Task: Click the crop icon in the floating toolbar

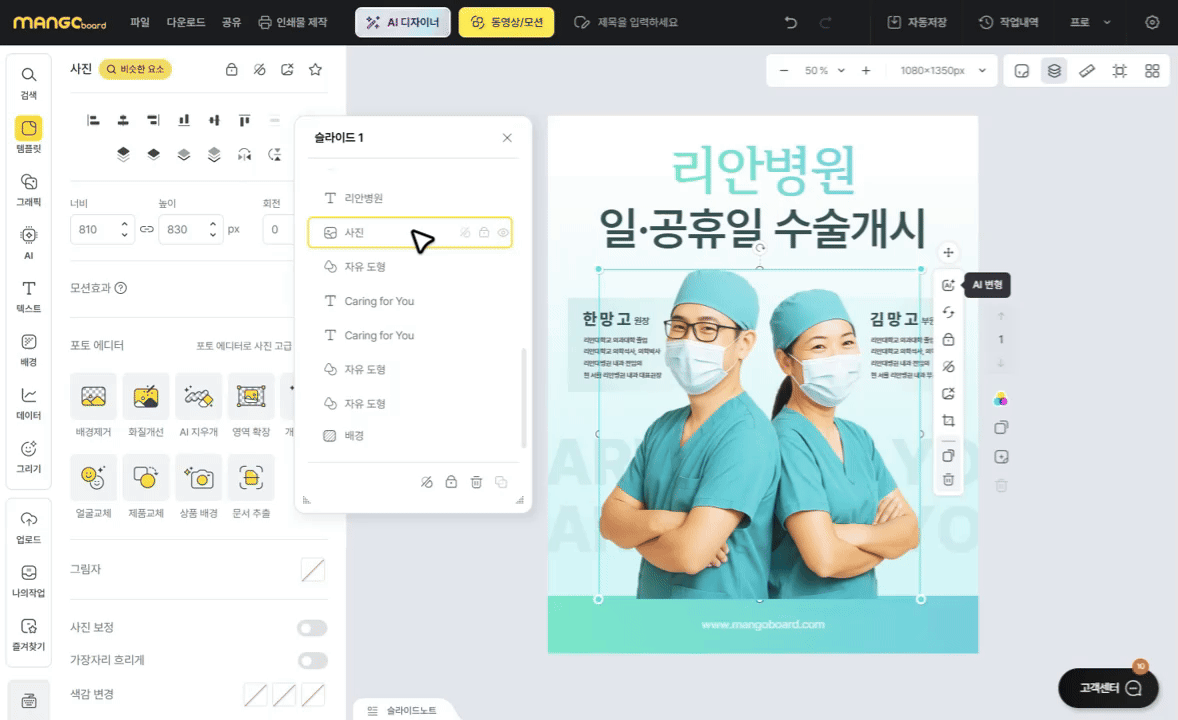Action: pos(948,421)
